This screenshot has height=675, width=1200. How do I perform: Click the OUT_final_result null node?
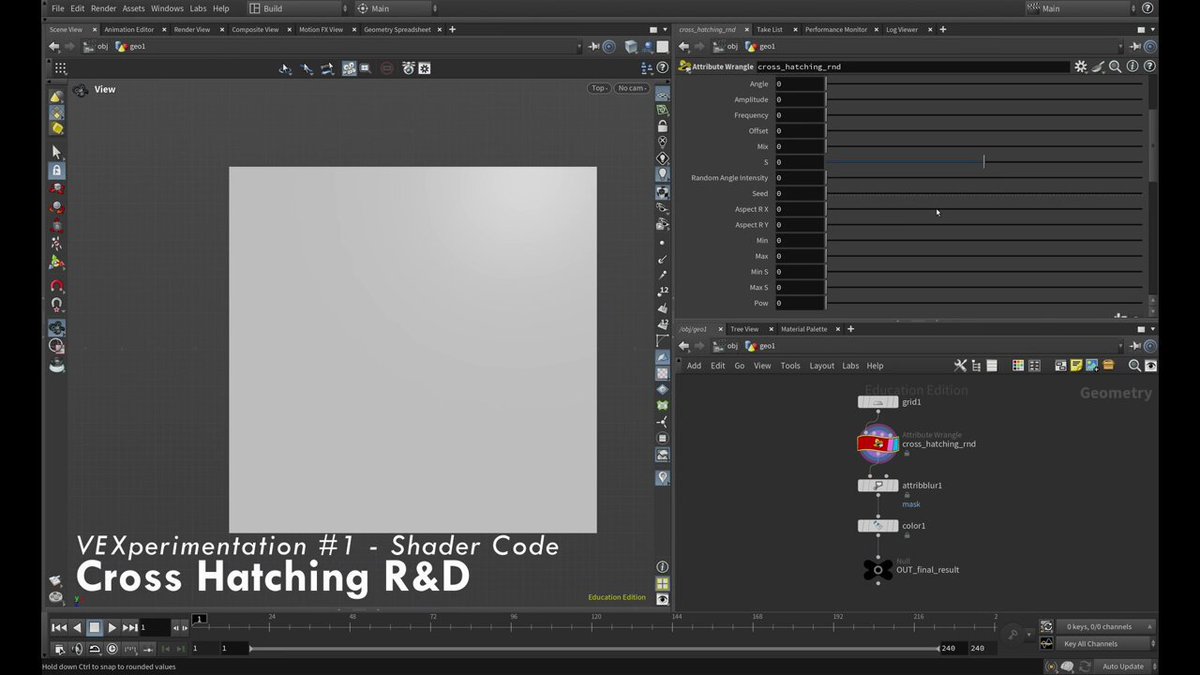878,569
